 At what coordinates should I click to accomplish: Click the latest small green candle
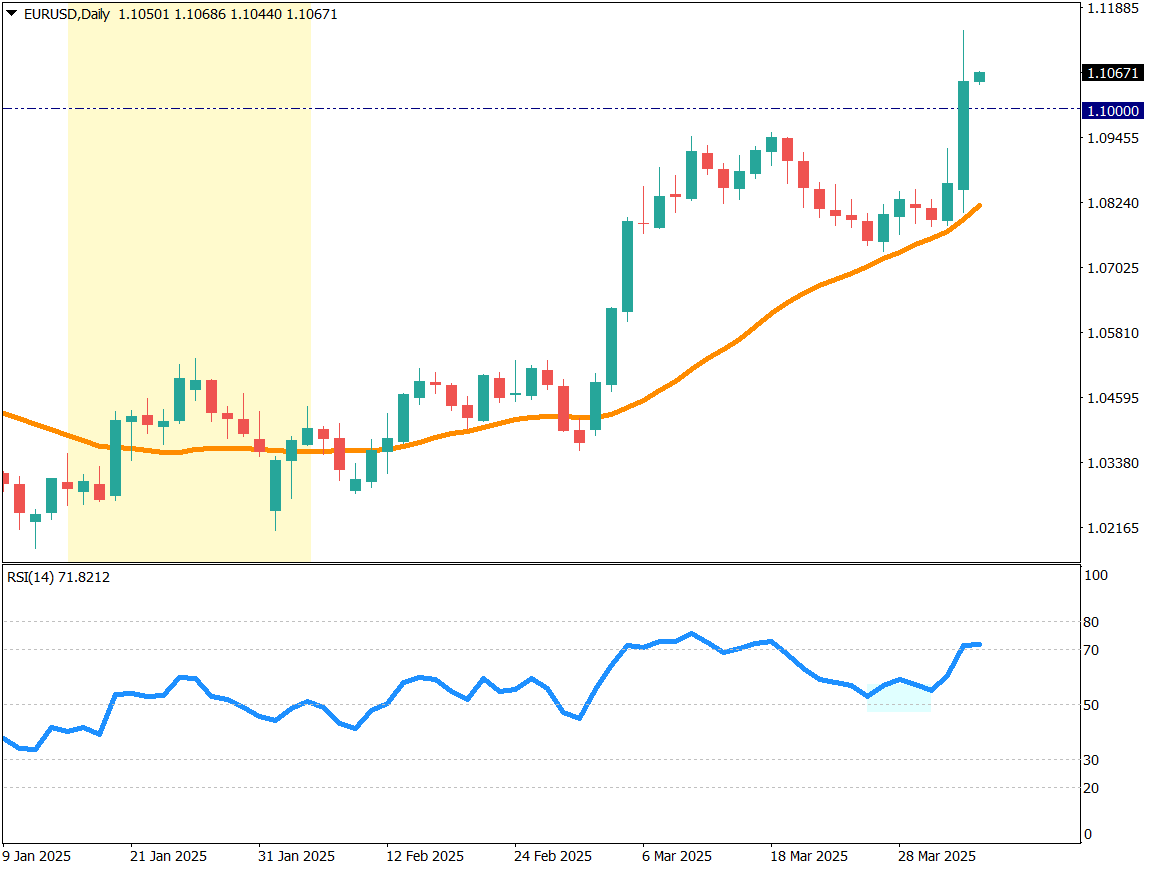tap(980, 77)
